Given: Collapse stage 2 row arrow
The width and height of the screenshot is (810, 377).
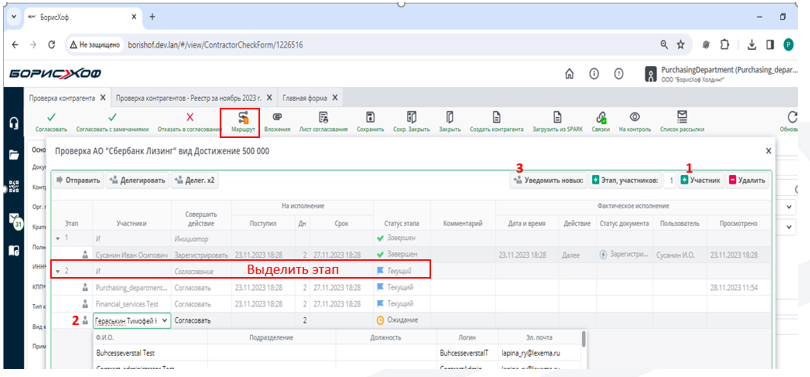Looking at the screenshot, I should tap(57, 271).
